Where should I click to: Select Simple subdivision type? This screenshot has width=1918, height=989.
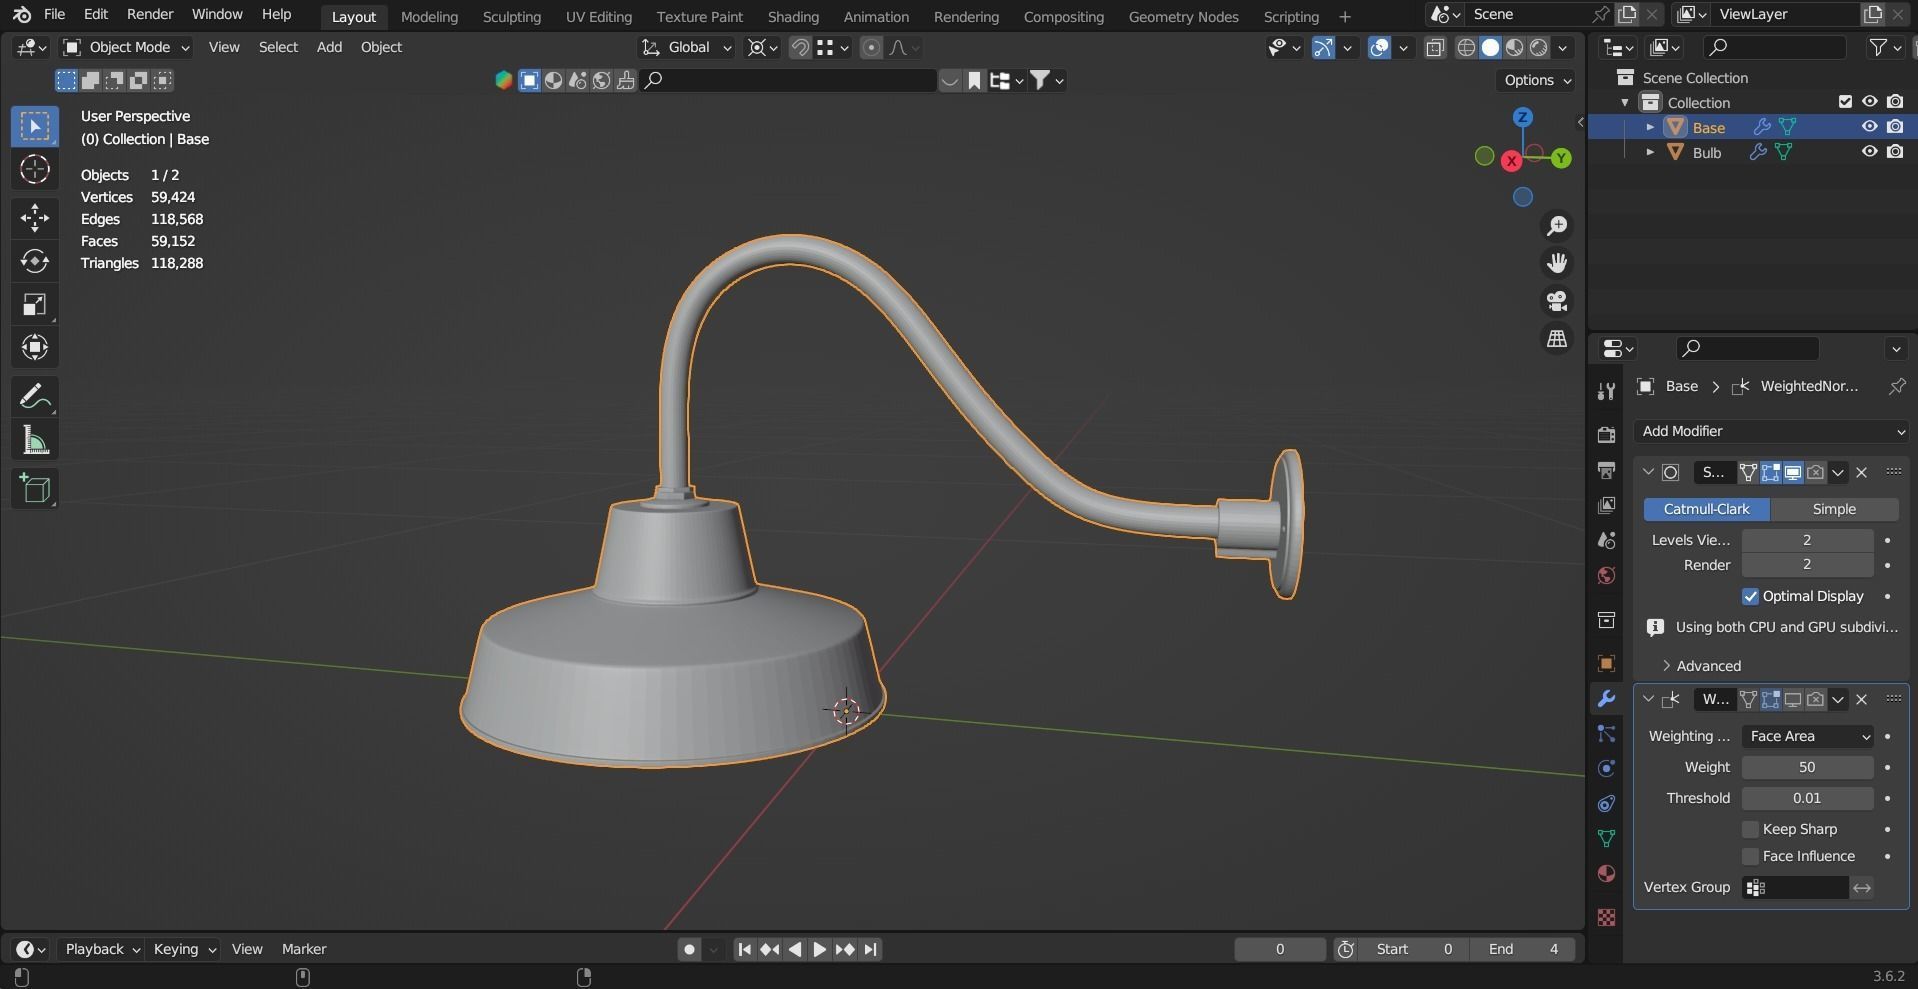pos(1834,509)
